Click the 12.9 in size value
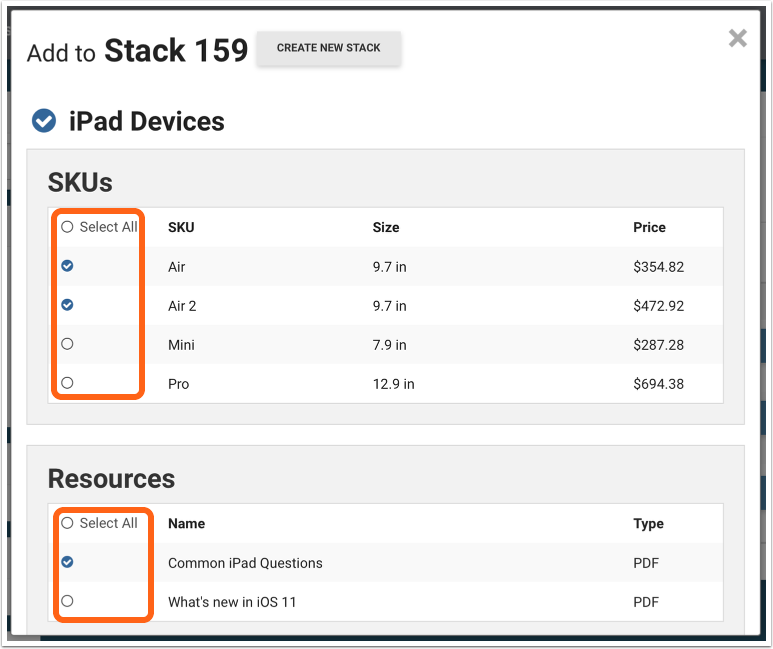Image resolution: width=773 pixels, height=649 pixels. click(393, 384)
